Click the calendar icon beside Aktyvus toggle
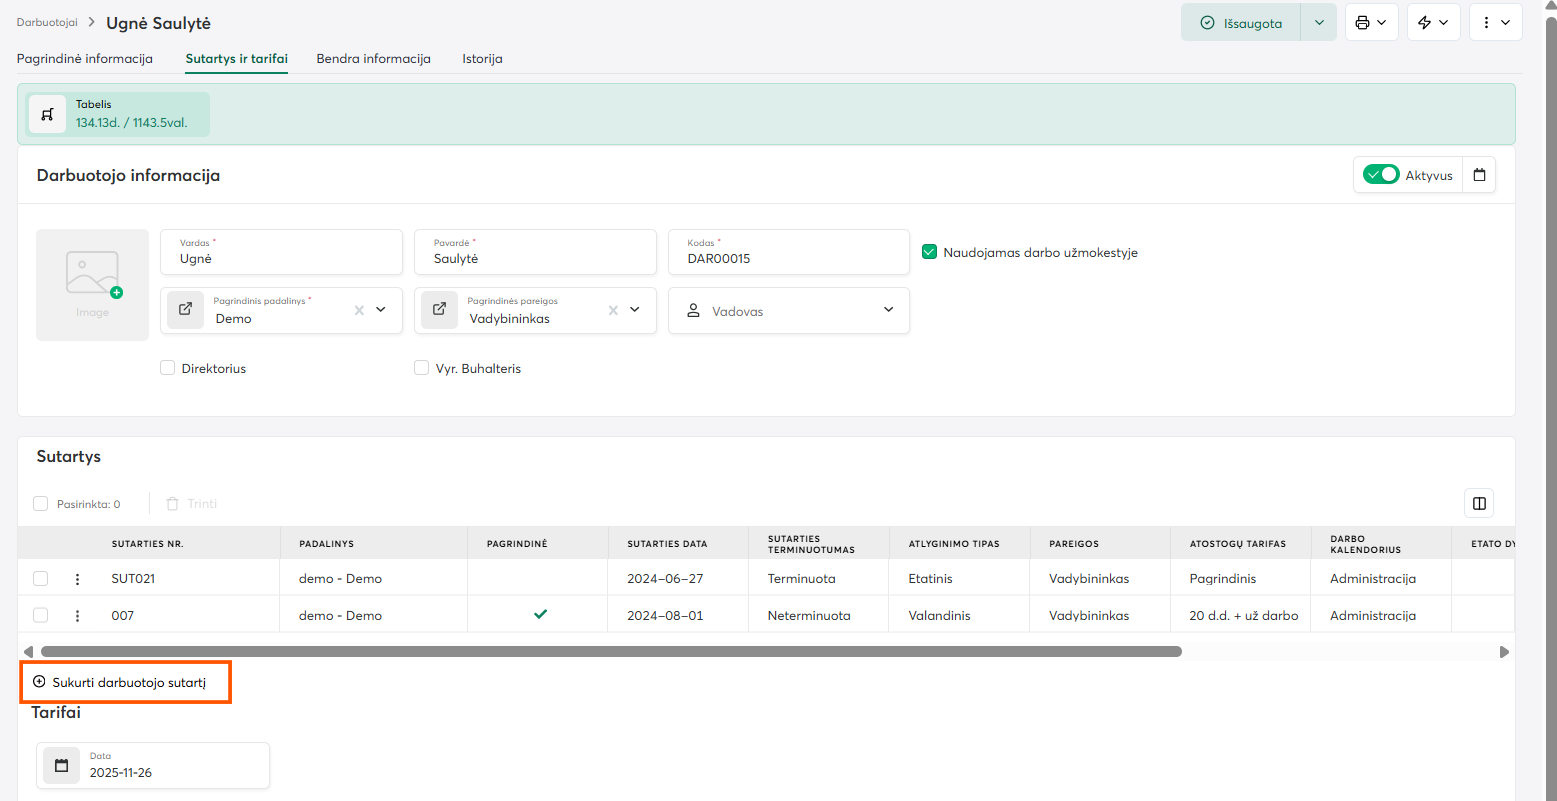Screen dimensions: 1557x801 tap(1479, 175)
